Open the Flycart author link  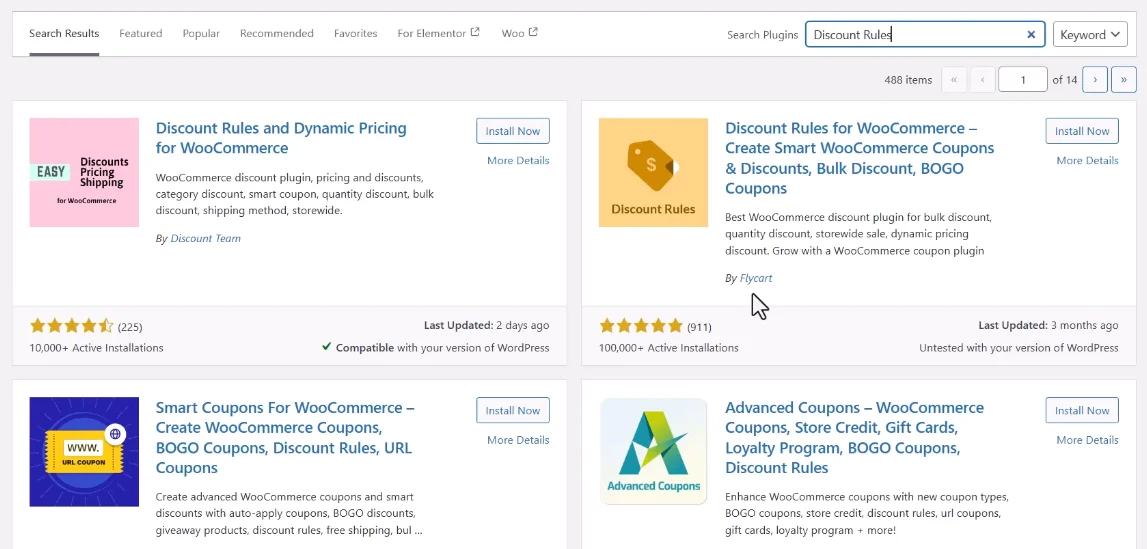click(756, 279)
